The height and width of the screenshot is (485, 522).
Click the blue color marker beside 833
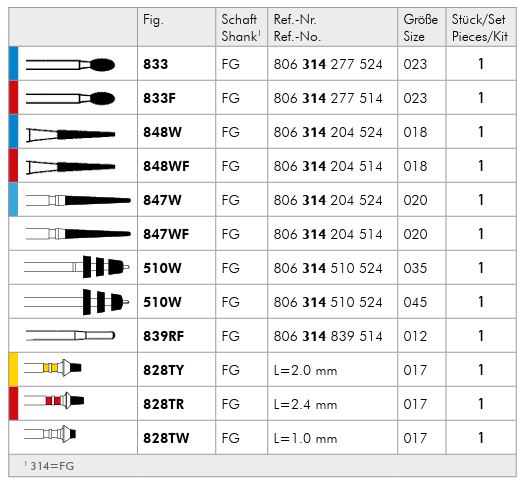coord(13,63)
